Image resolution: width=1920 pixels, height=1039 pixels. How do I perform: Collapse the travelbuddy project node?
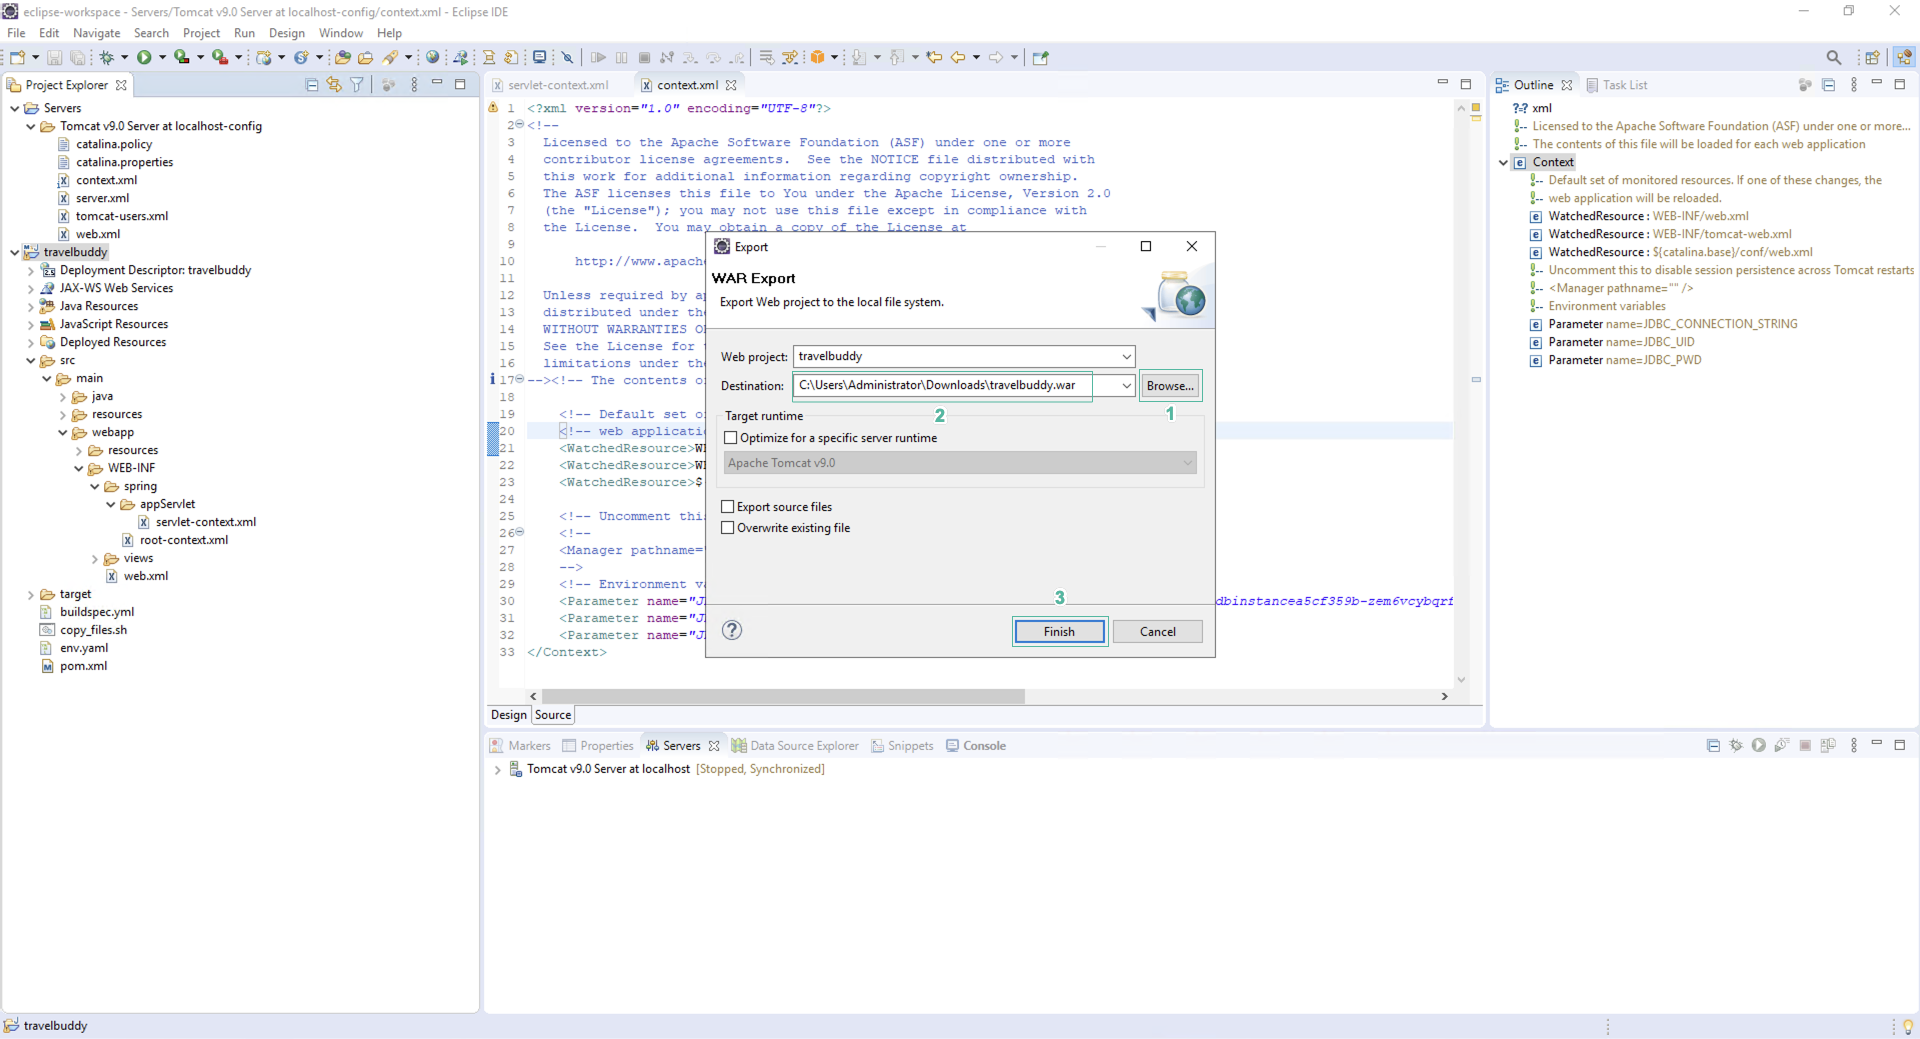pyautogui.click(x=14, y=252)
